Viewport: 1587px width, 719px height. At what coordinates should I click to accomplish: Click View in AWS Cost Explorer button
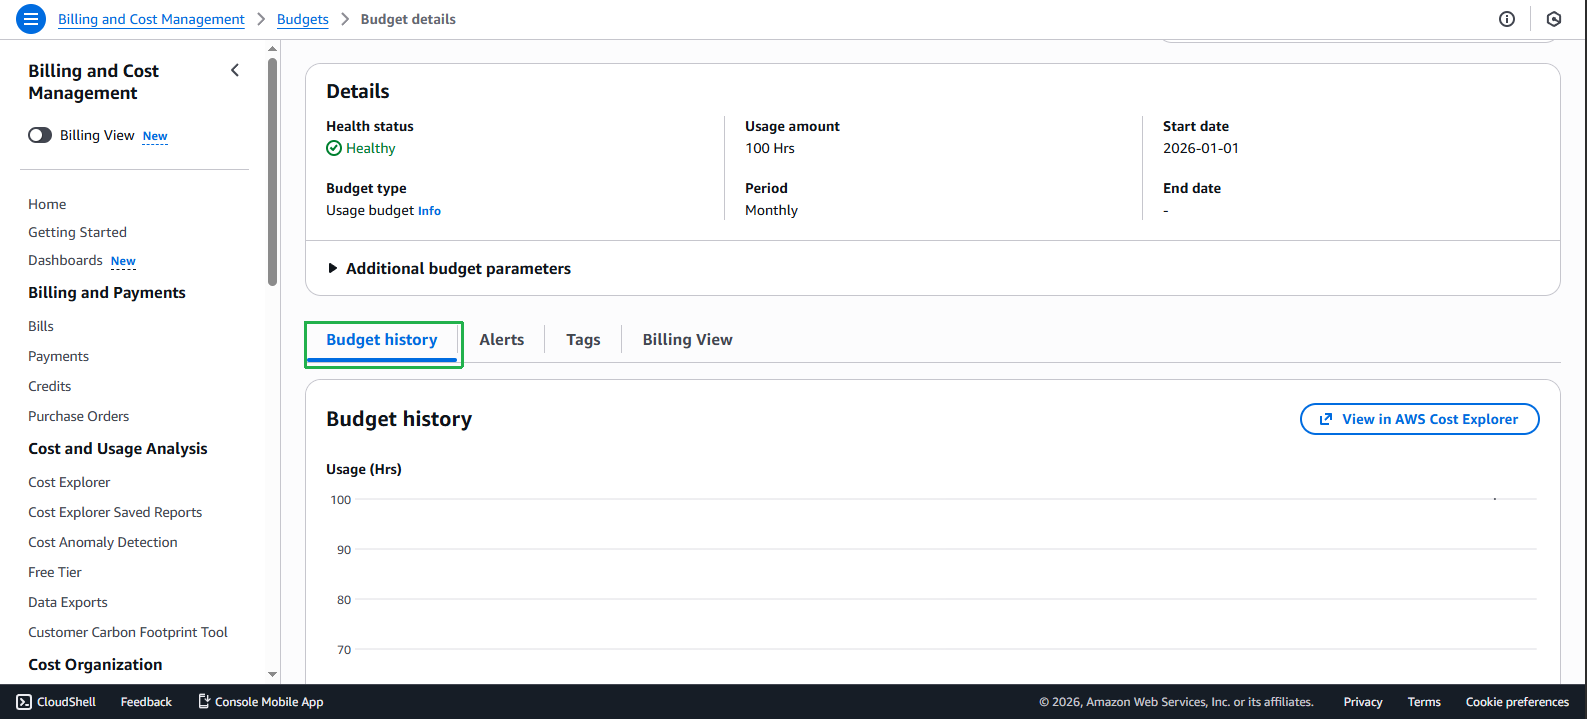click(x=1418, y=419)
